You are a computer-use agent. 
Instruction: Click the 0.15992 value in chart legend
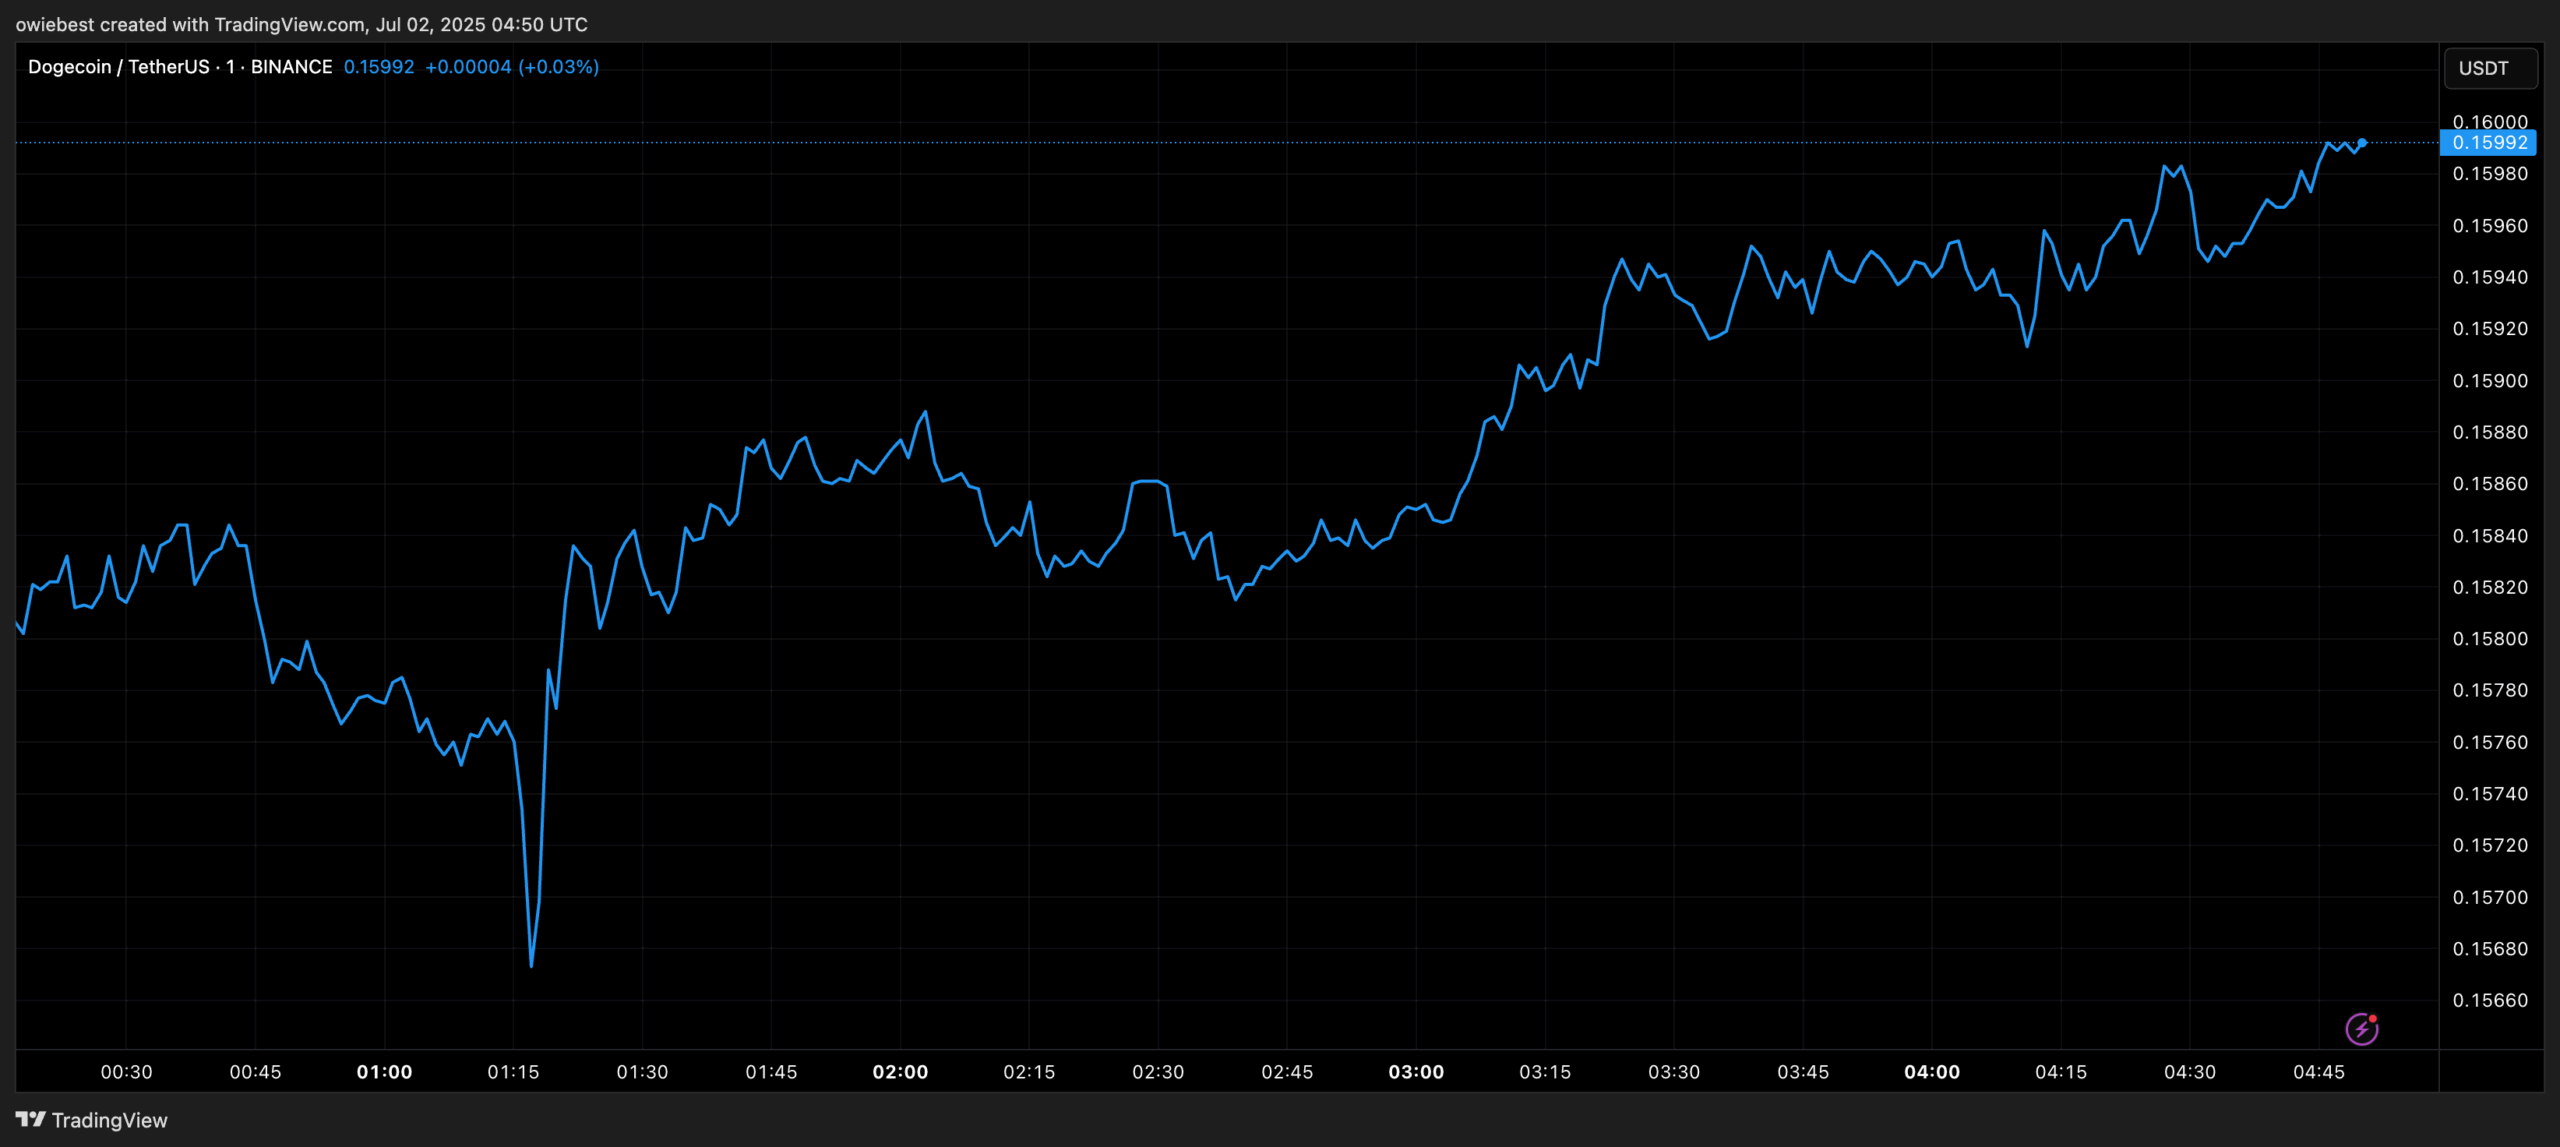coord(379,67)
